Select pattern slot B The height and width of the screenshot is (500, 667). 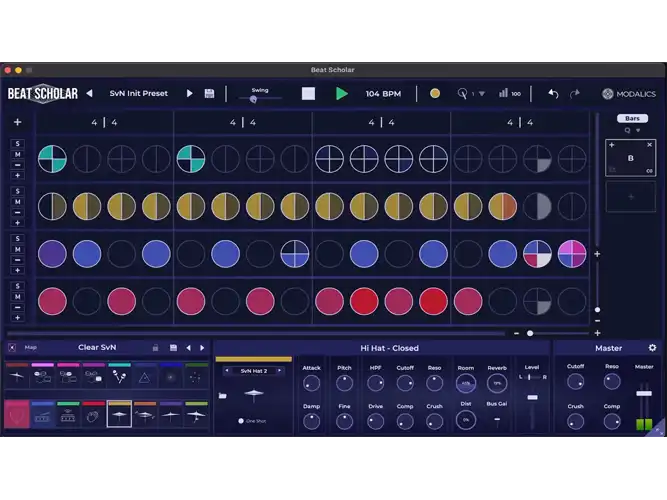630,158
